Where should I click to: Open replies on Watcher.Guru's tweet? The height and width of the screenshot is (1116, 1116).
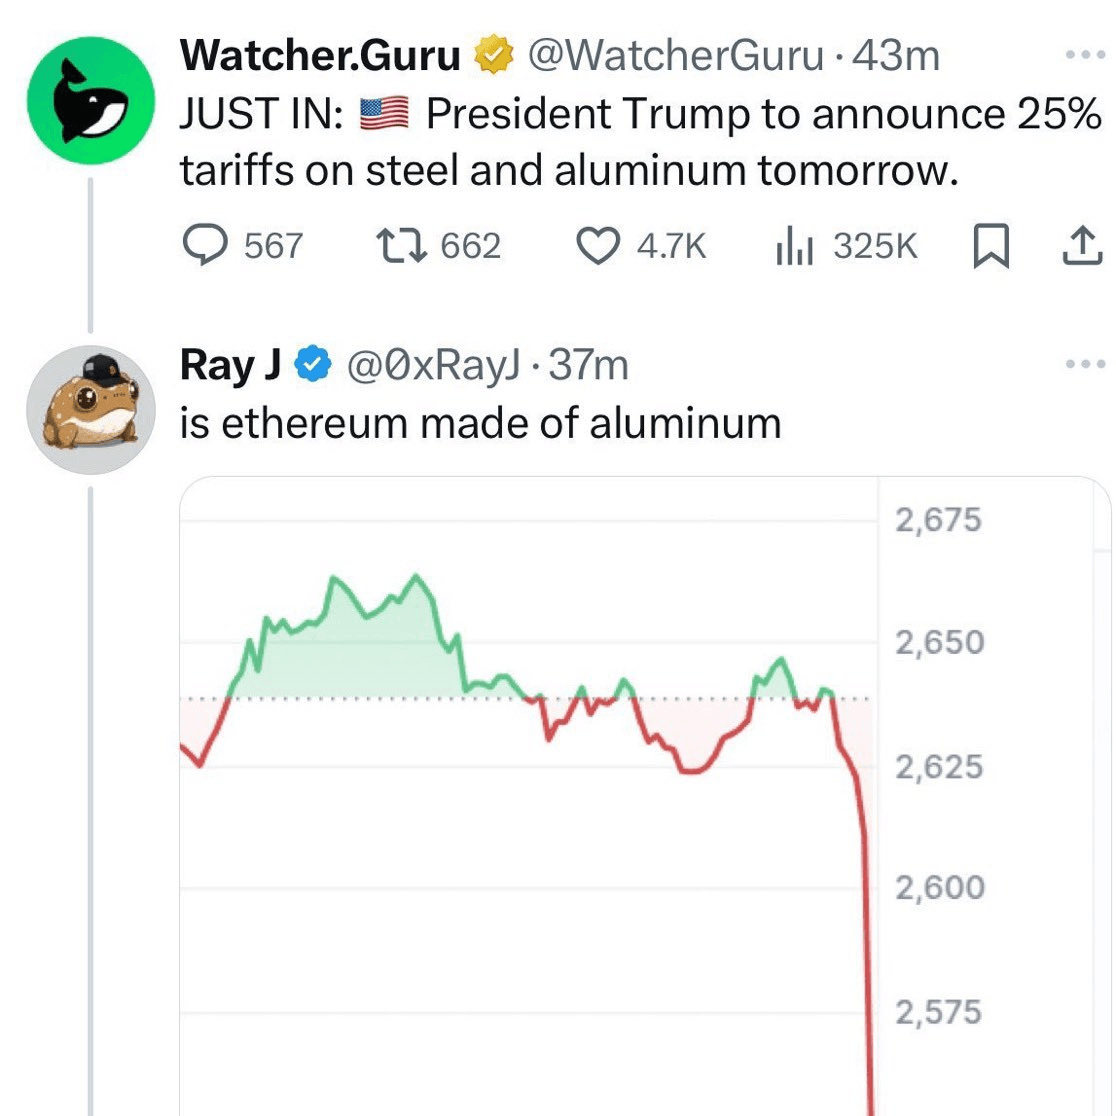tap(207, 246)
